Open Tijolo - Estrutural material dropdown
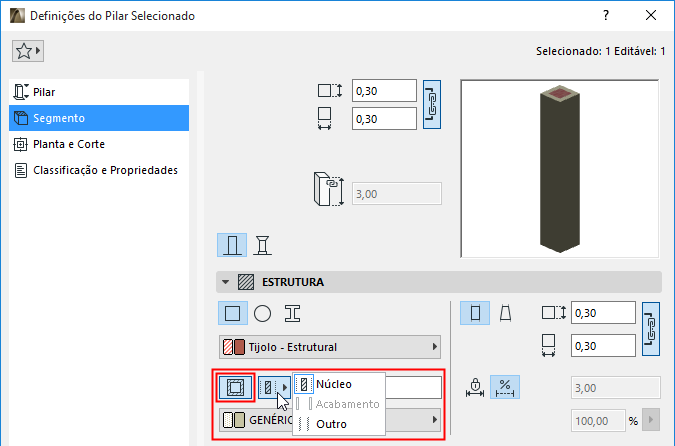Image resolution: width=675 pixels, height=446 pixels. click(330, 347)
